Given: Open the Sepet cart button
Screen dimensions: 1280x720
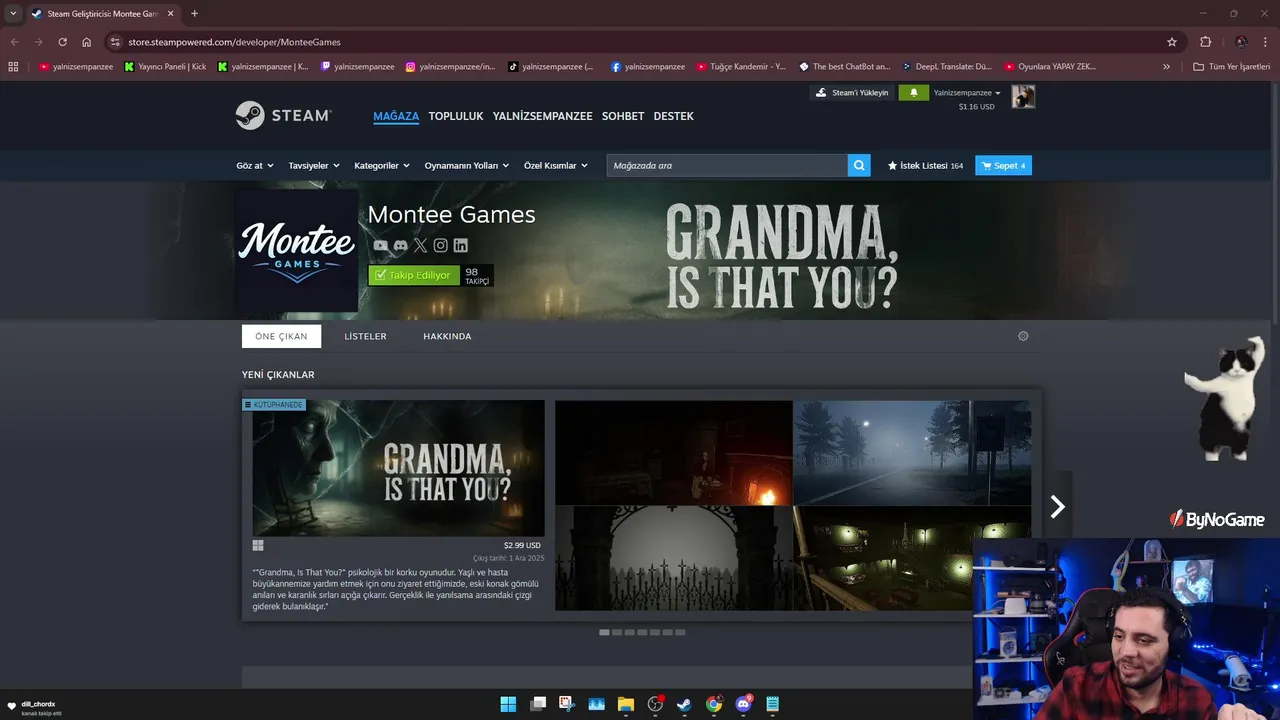Looking at the screenshot, I should pyautogui.click(x=1003, y=165).
